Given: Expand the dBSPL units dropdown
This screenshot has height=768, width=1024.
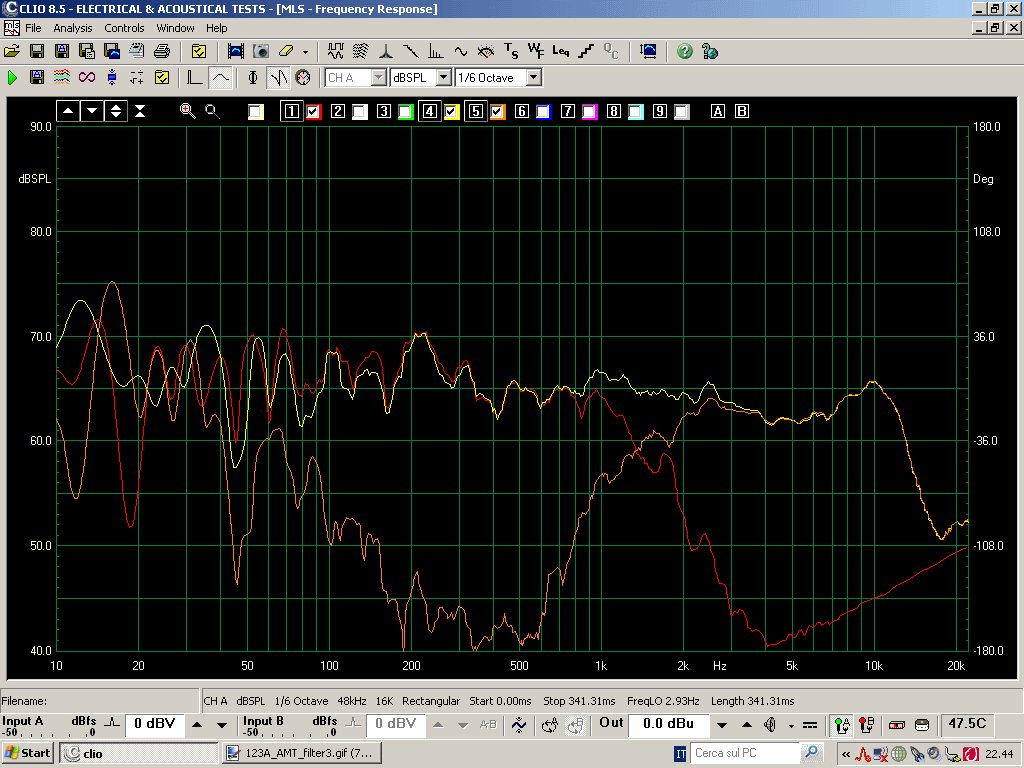Looking at the screenshot, I should (x=443, y=77).
